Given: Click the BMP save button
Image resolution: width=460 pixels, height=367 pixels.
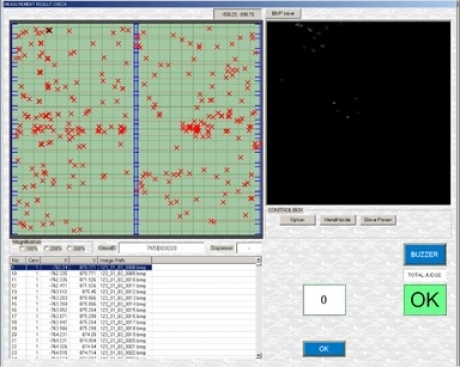Looking at the screenshot, I should (x=283, y=14).
